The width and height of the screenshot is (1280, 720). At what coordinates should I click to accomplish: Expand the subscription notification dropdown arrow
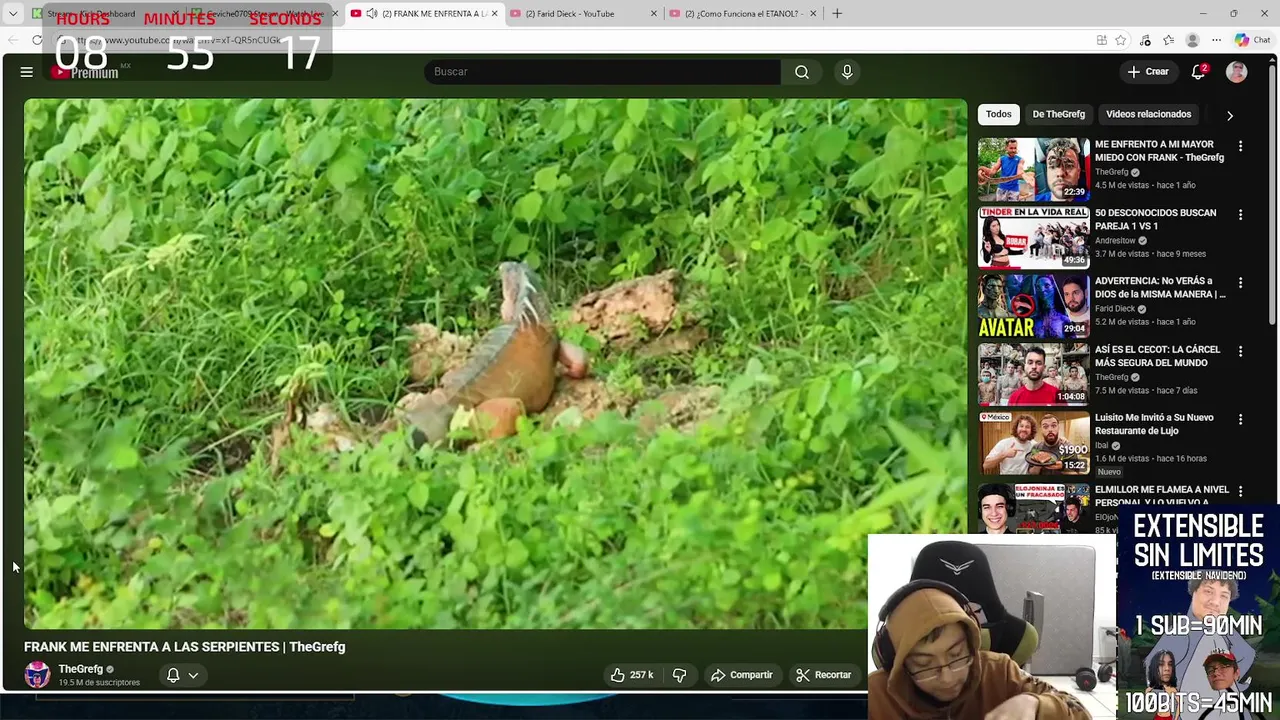tap(193, 675)
